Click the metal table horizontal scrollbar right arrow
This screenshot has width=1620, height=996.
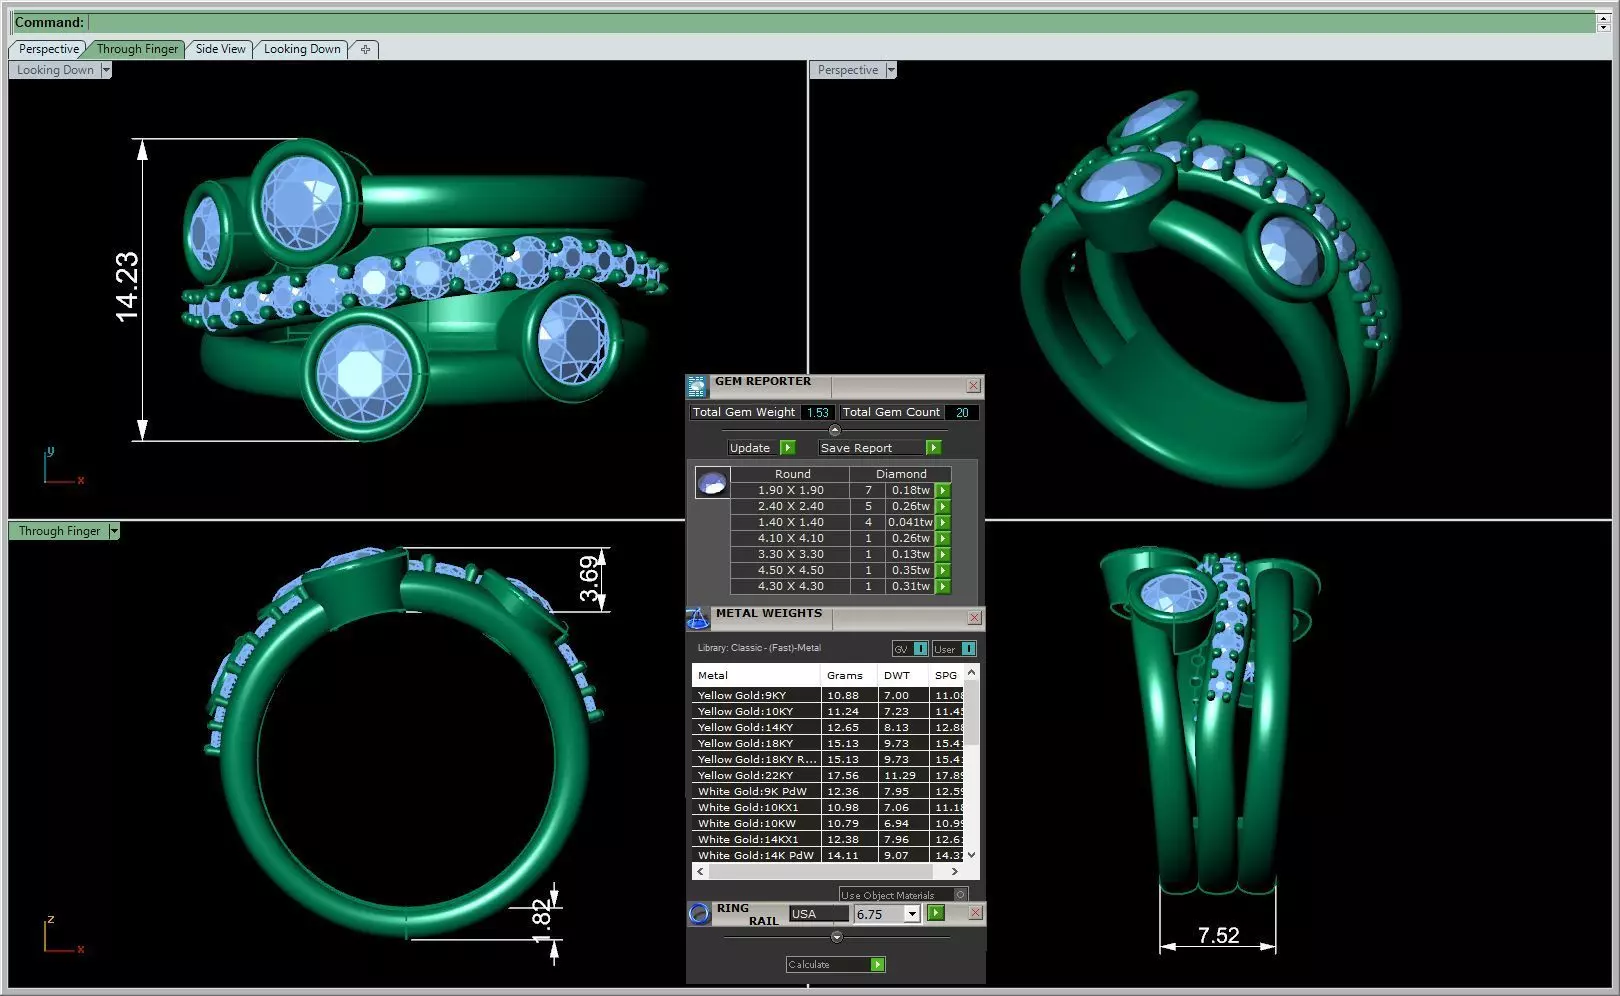955,871
